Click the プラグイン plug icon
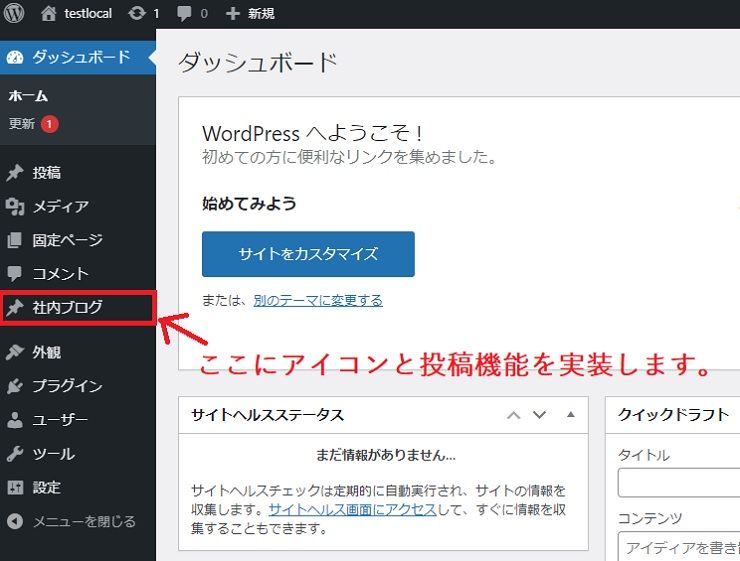Viewport: 740px width, 561px height. pos(15,386)
